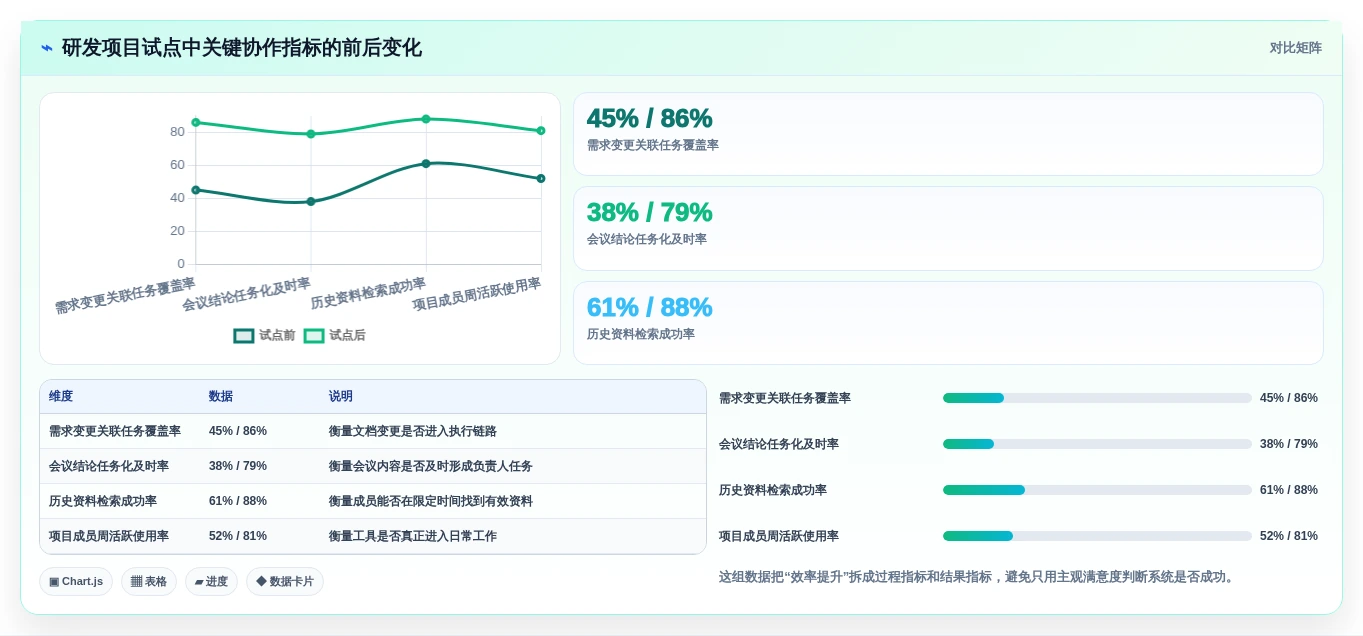Click the description 衡量文档变更是否进入执行链路
The height and width of the screenshot is (636, 1363).
point(413,432)
